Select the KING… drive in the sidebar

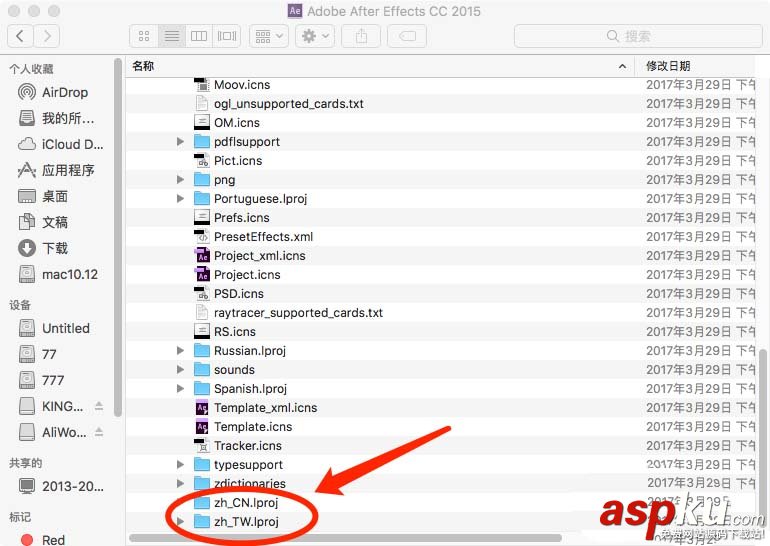[51, 406]
